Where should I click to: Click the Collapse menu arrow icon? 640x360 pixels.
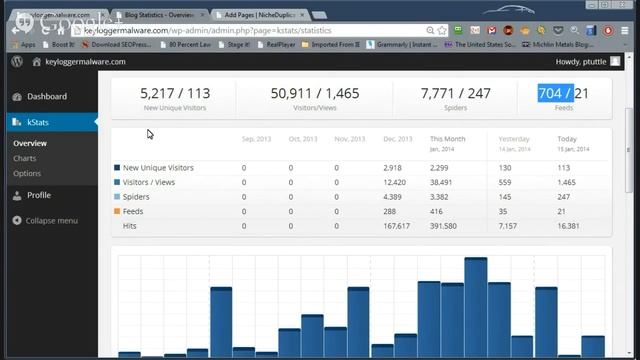[x=17, y=220]
